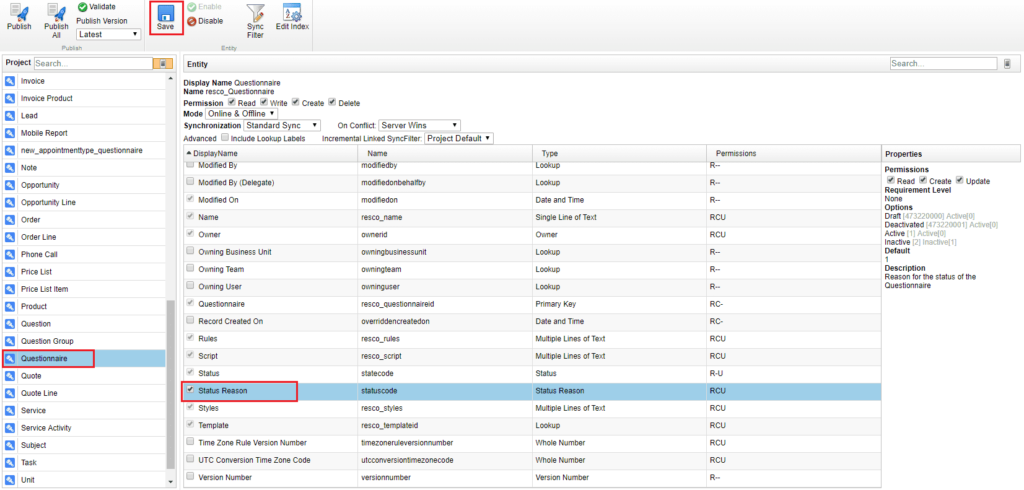
Task: Select the Time Zone Rule Version Number row
Action: 532,442
